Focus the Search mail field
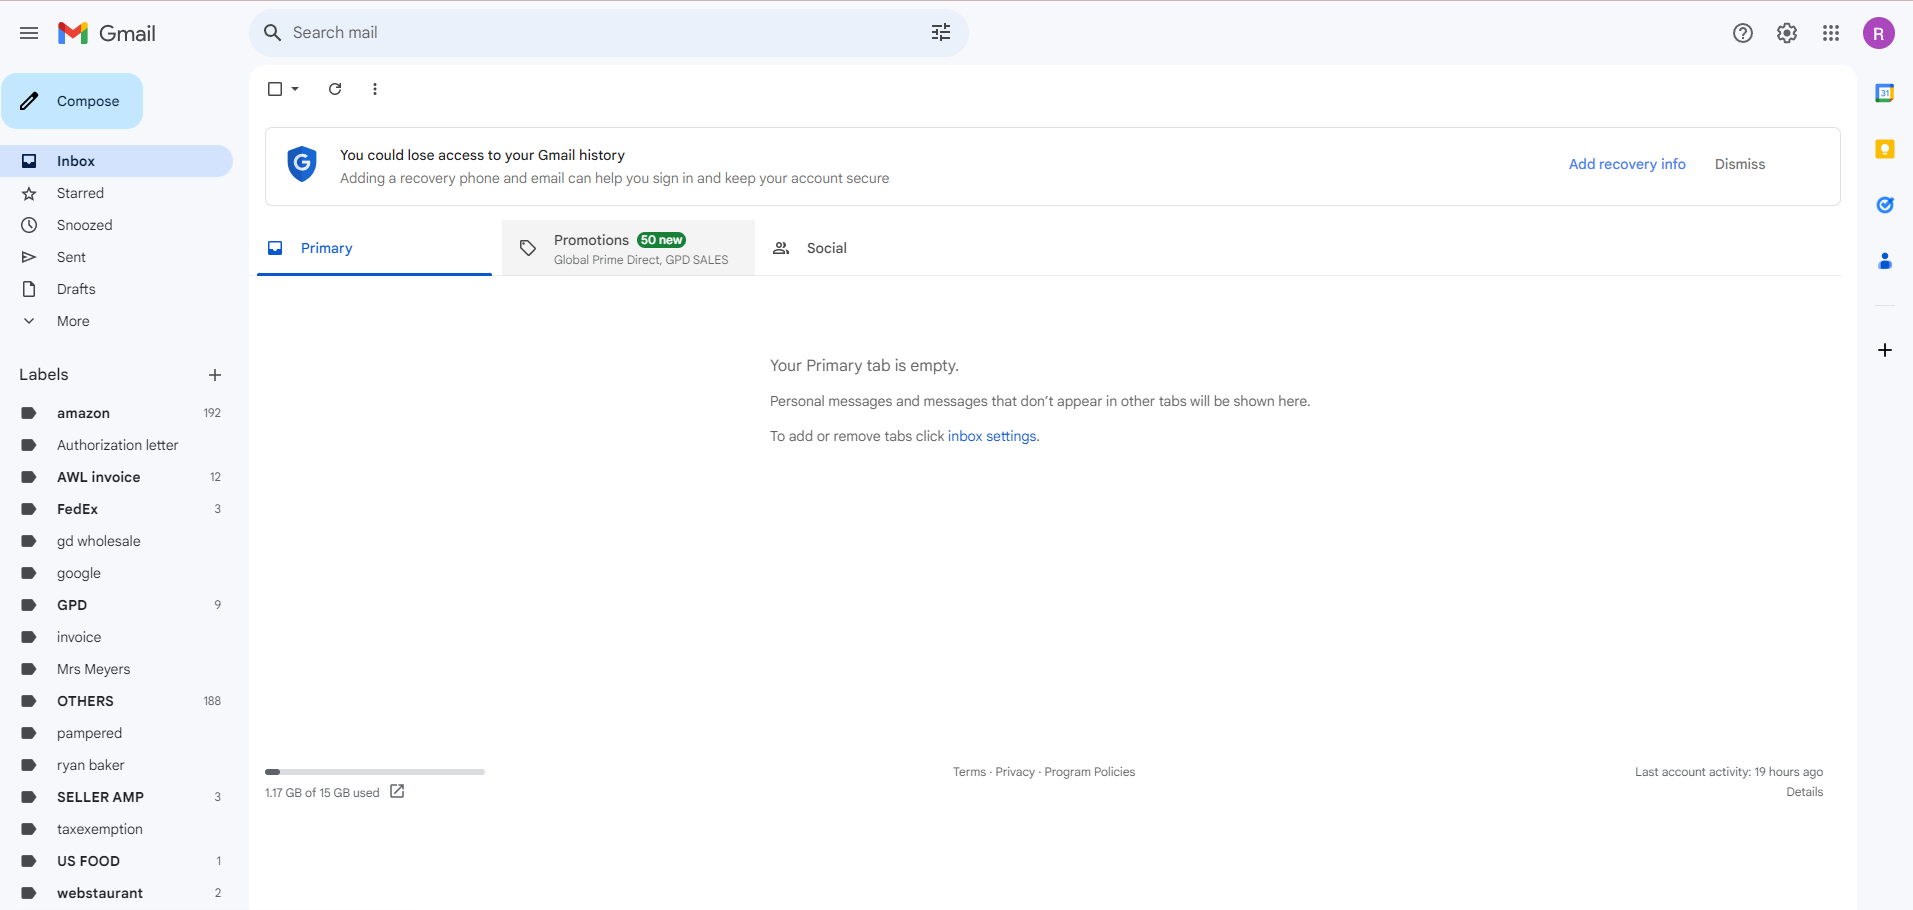The image size is (1913, 910). [x=609, y=33]
